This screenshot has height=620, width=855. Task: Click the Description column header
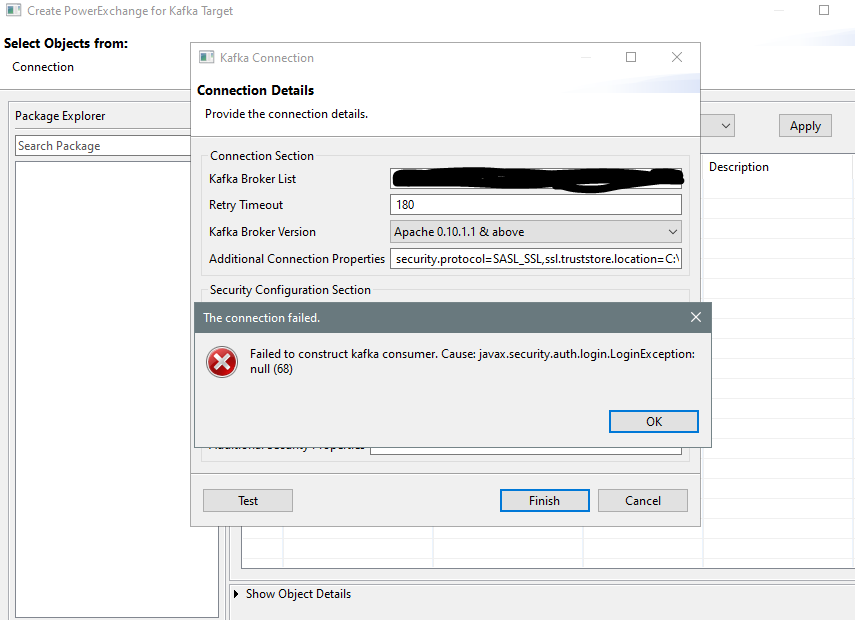pos(738,167)
